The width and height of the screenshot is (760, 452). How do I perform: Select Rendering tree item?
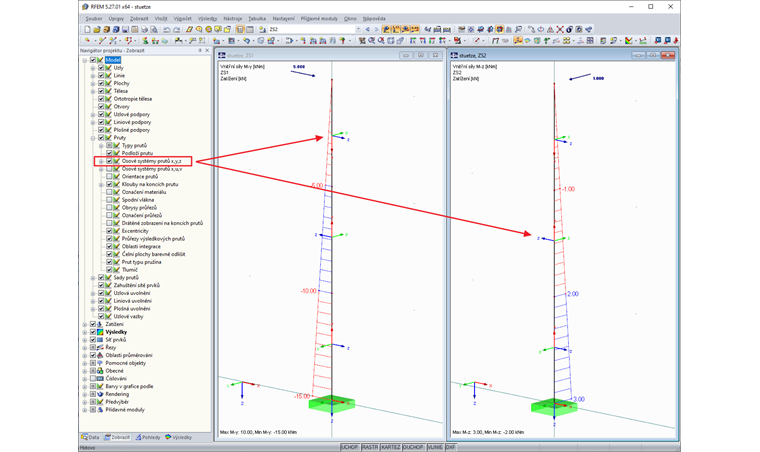tap(117, 394)
